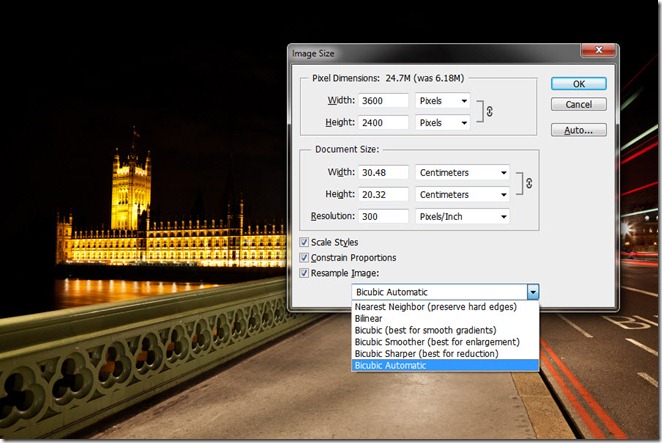Image resolution: width=662 pixels, height=443 pixels.
Task: Click the Resolution input field showing 300
Action: tap(384, 216)
